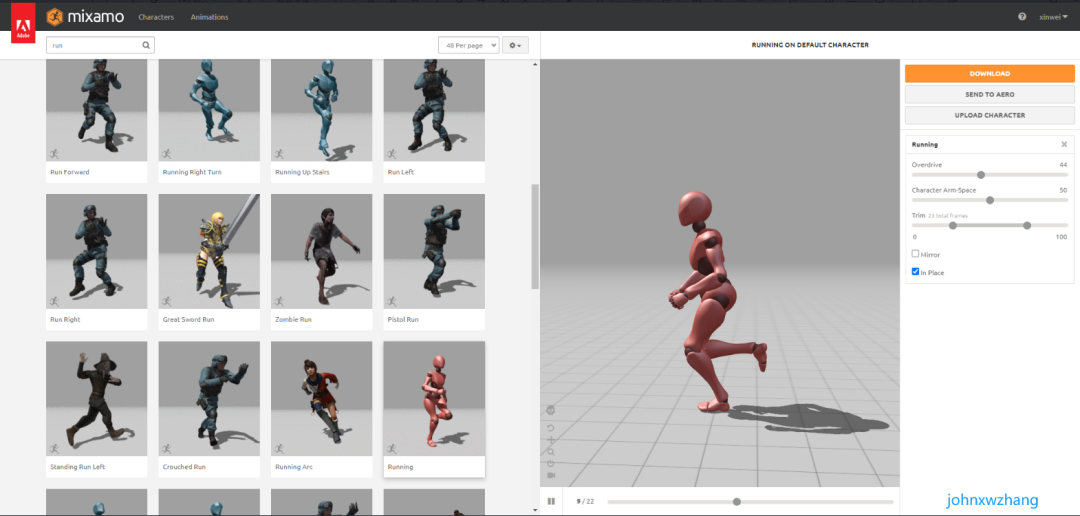The width and height of the screenshot is (1080, 516).
Task: Click the runner icon on Running thumbnail
Action: [x=391, y=448]
